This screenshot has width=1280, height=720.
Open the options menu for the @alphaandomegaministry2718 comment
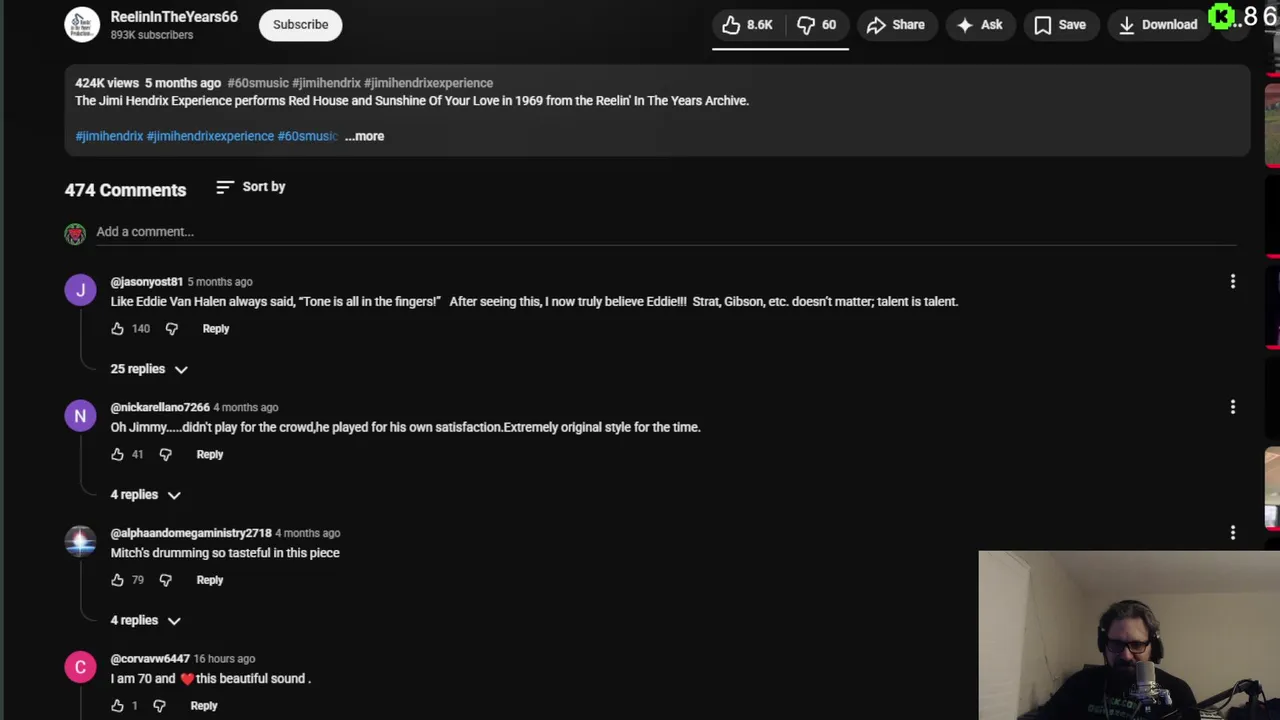coord(1232,534)
